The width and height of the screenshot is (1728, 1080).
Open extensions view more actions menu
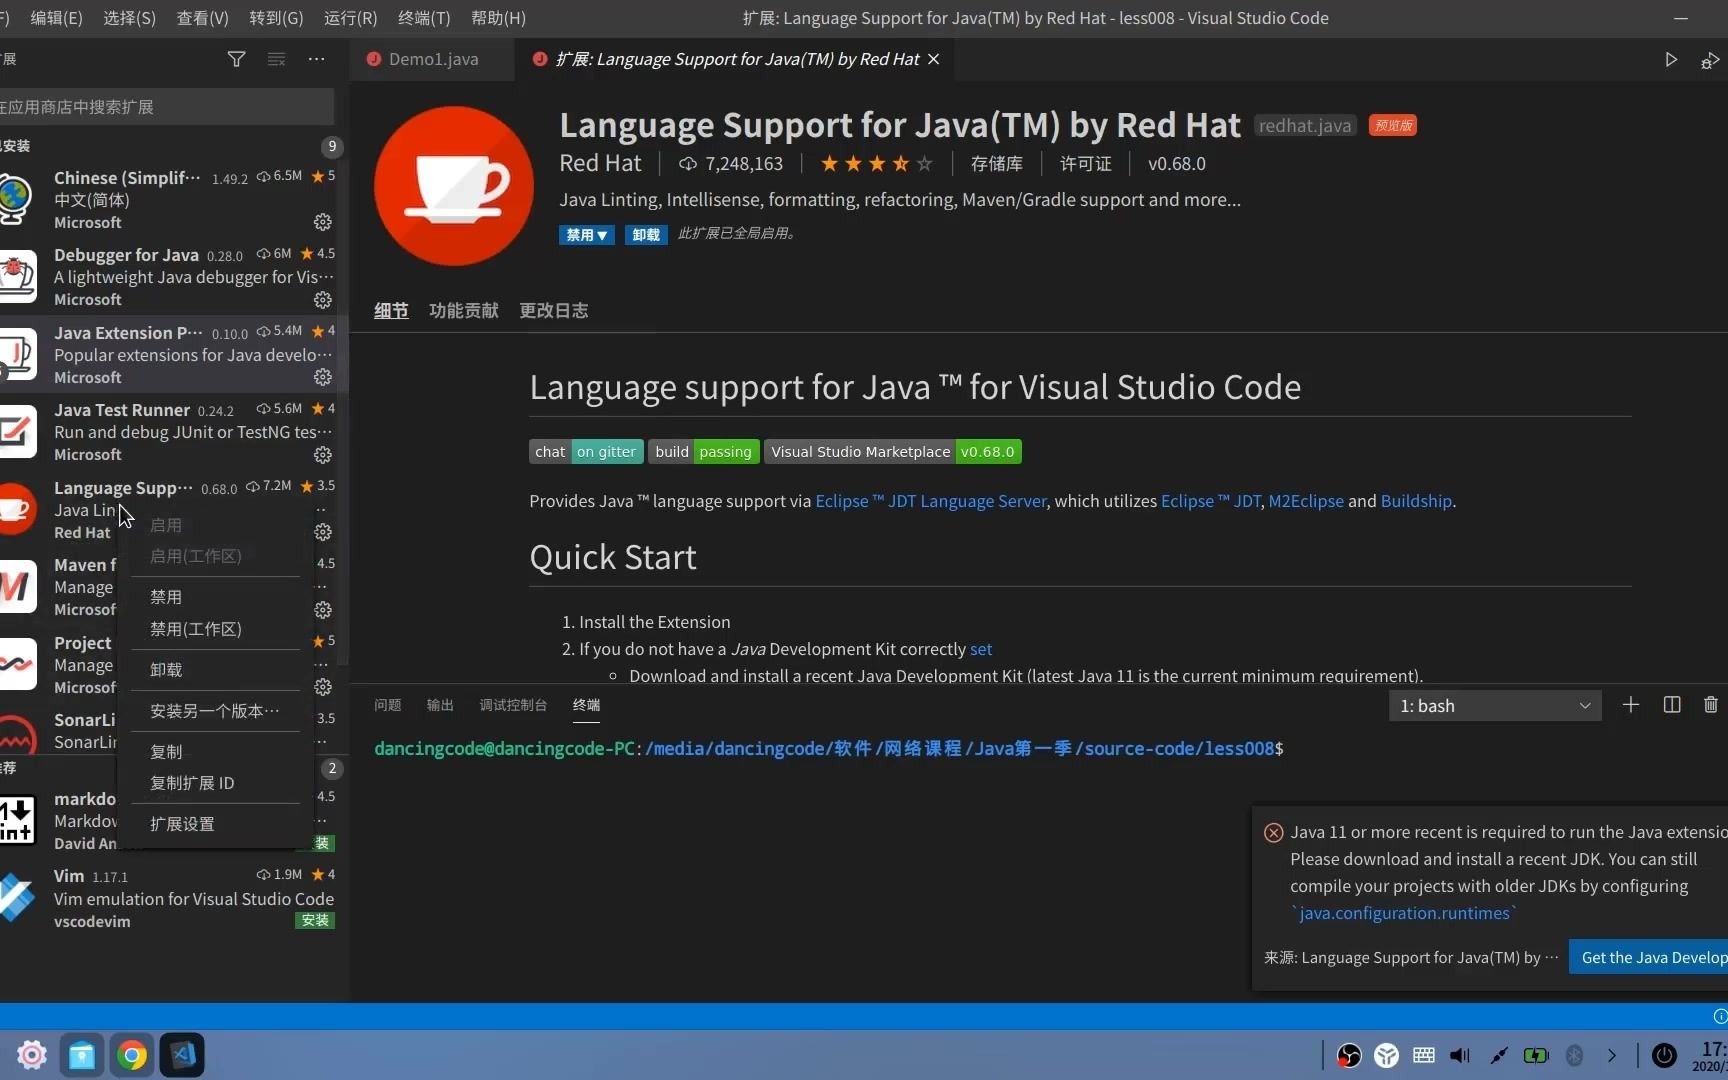click(317, 59)
